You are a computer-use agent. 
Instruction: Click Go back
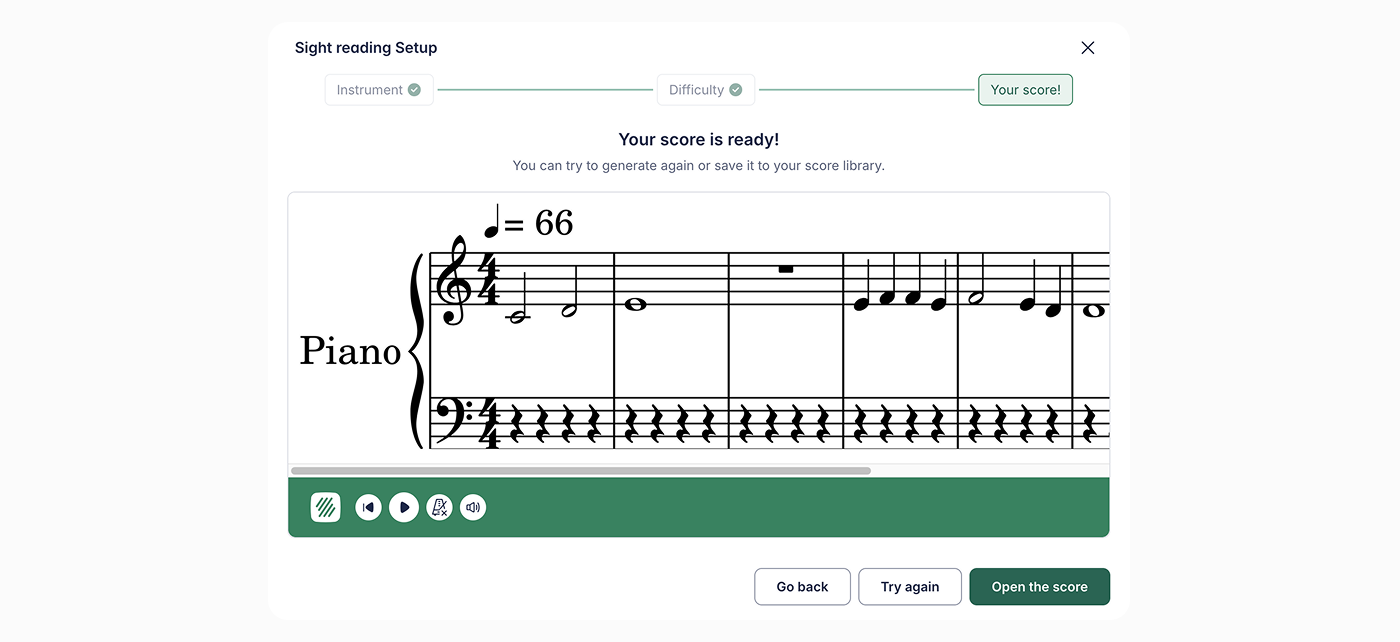pyautogui.click(x=802, y=586)
